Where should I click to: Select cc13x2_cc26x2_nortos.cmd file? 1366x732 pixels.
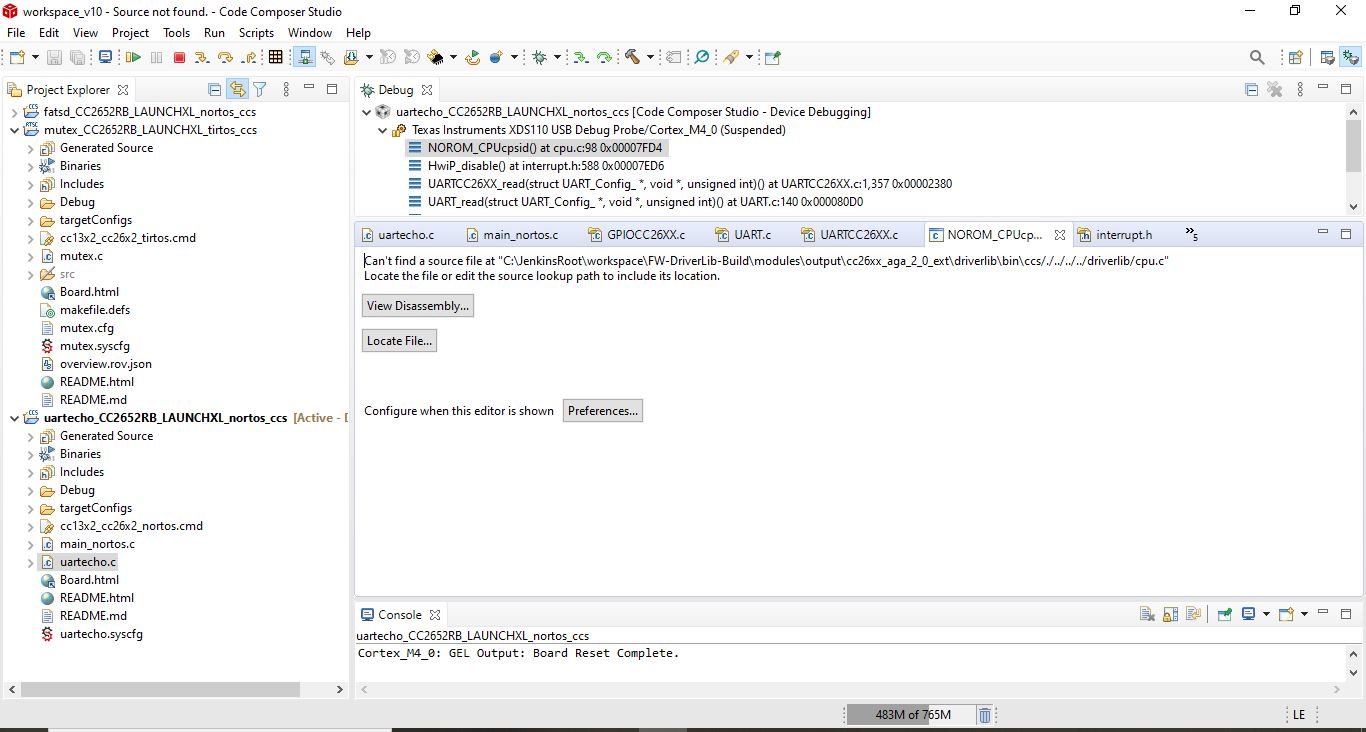point(131,526)
